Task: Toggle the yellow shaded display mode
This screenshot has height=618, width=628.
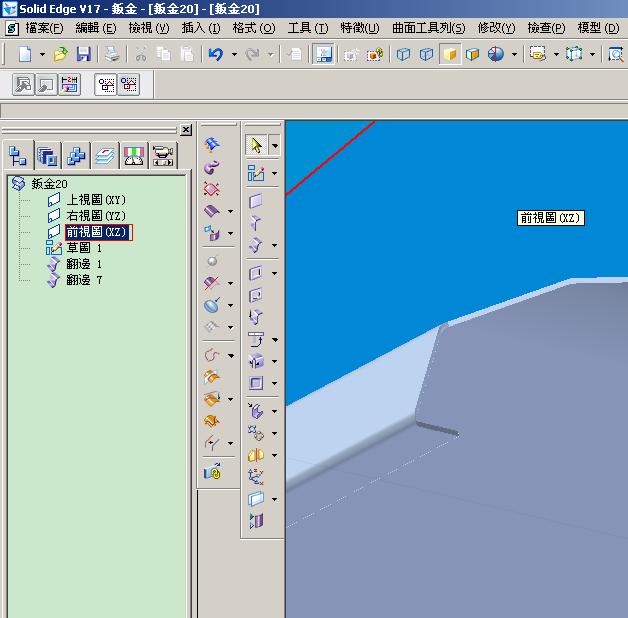Action: pyautogui.click(x=450, y=54)
